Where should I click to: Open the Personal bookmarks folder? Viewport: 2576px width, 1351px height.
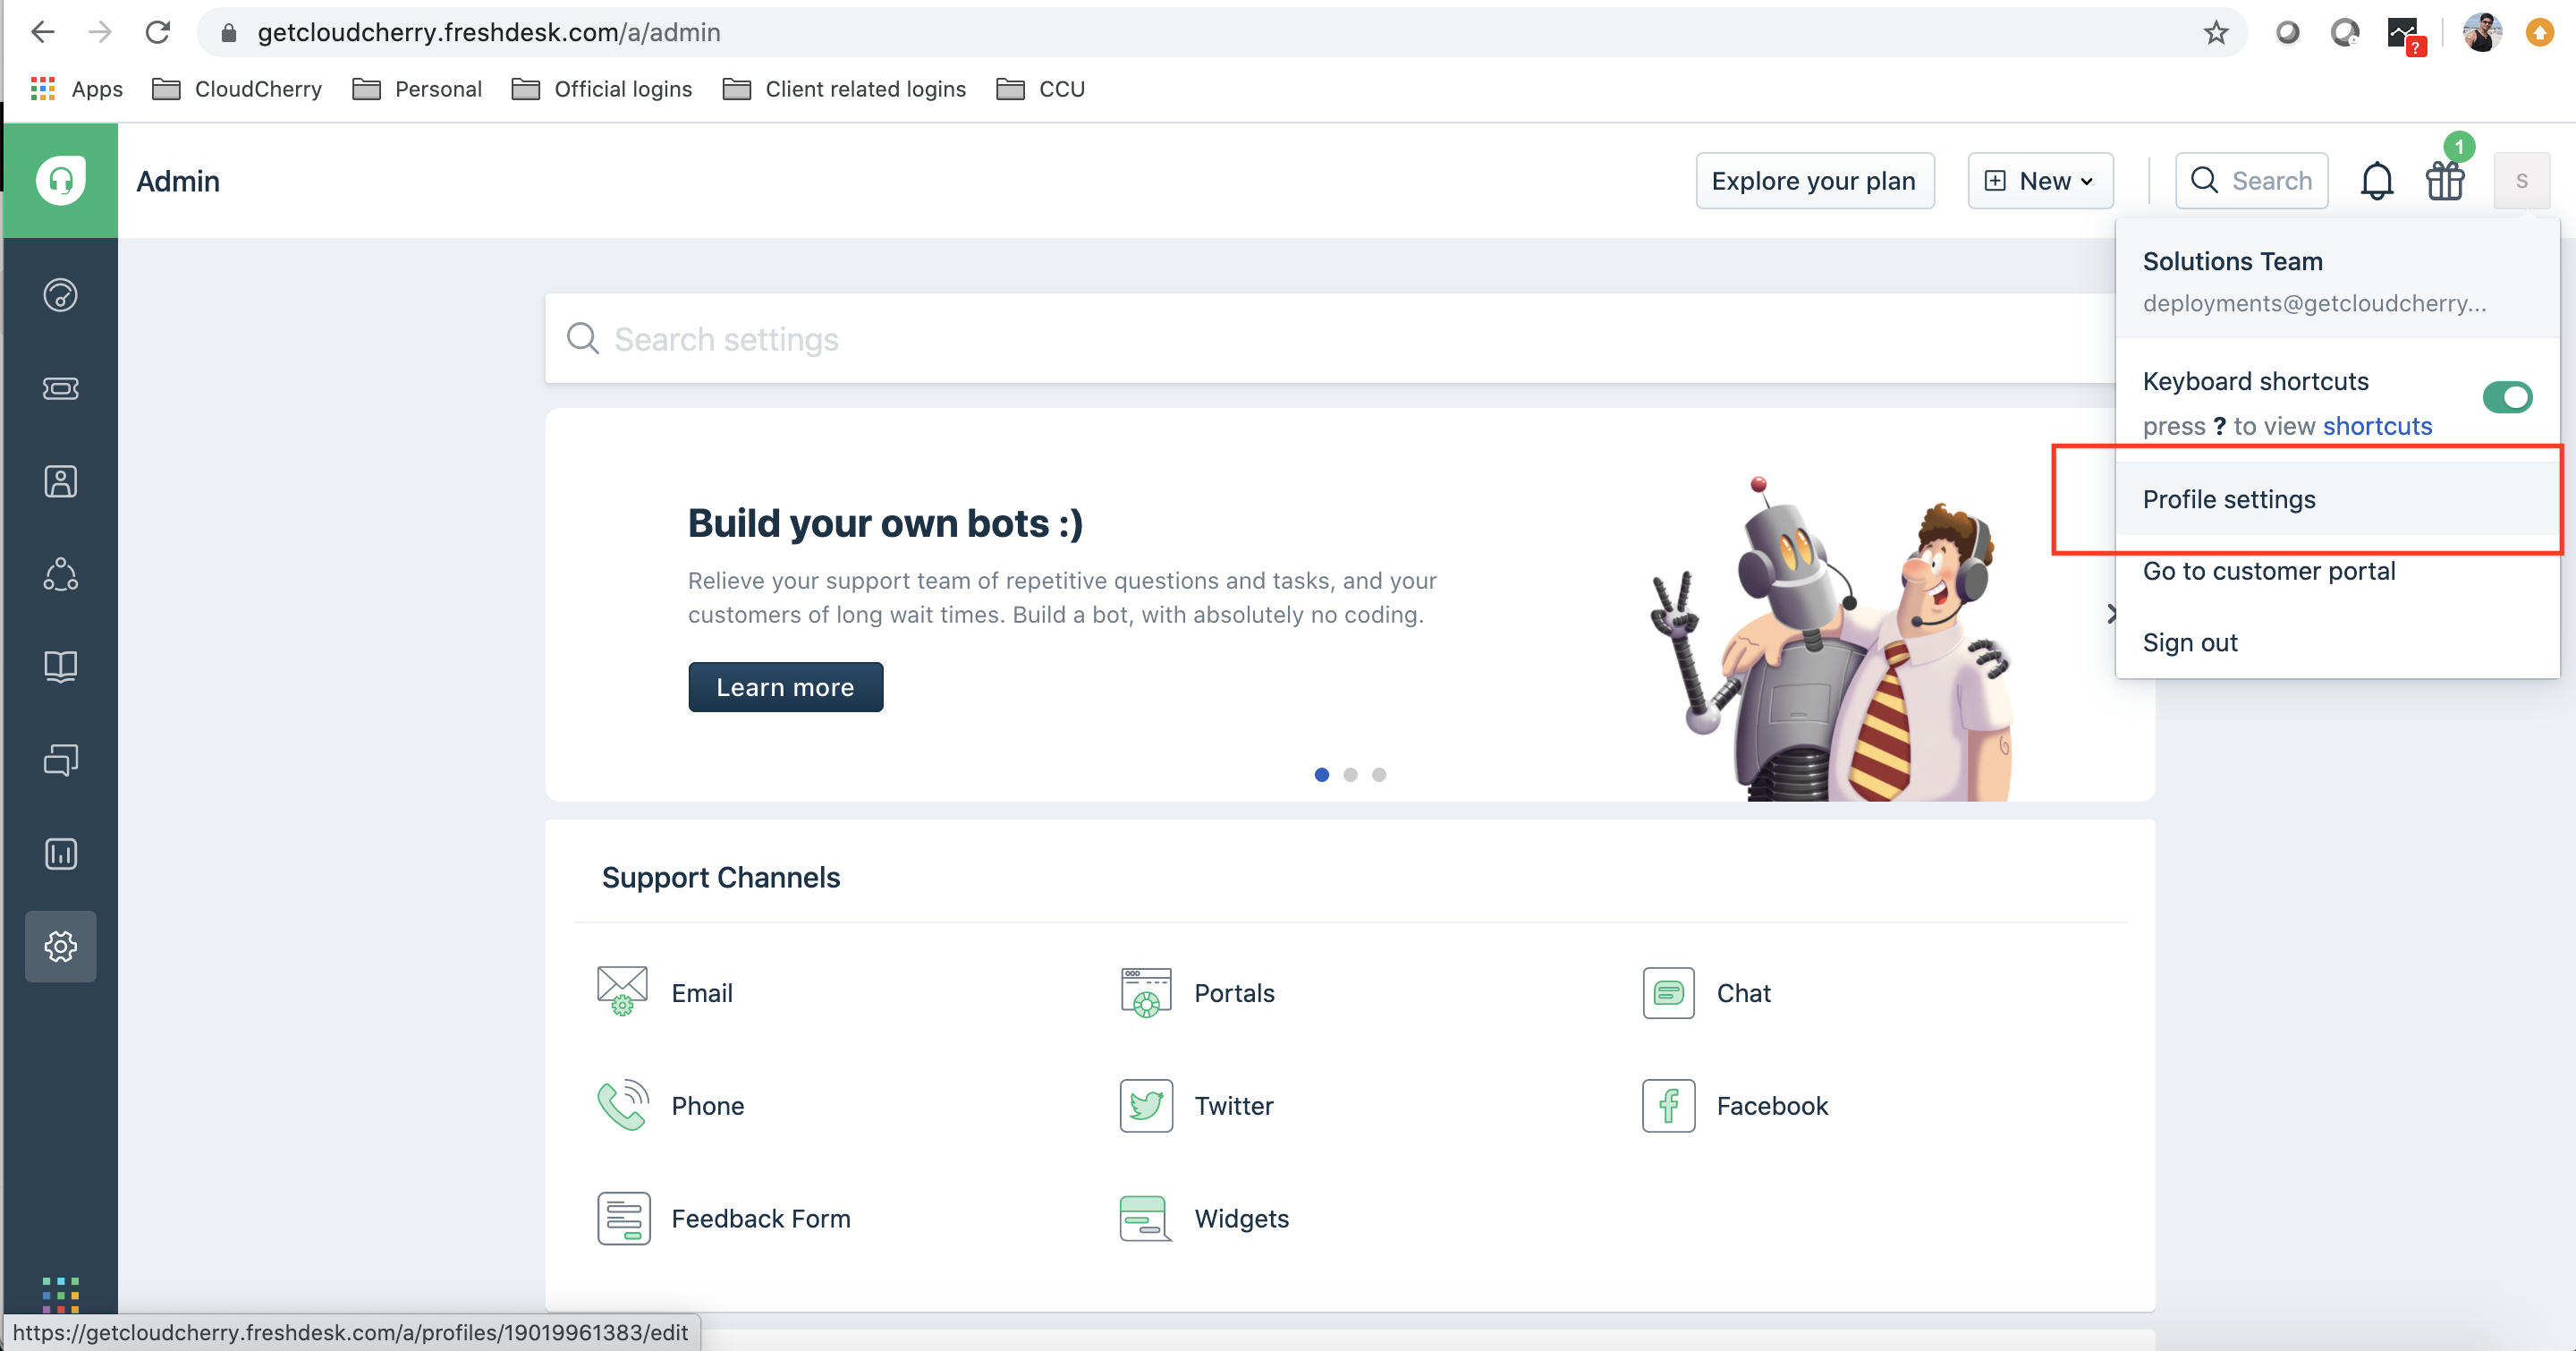pos(417,89)
